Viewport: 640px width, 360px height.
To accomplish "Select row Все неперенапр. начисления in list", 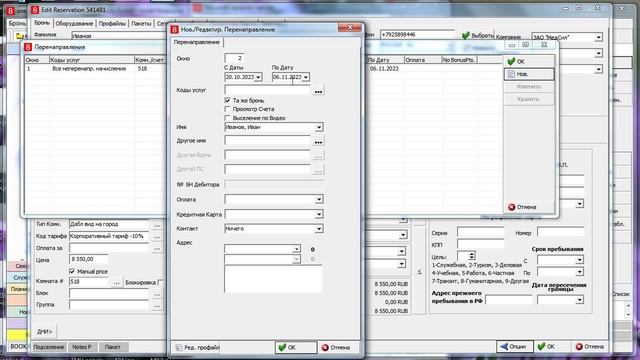I will point(89,69).
